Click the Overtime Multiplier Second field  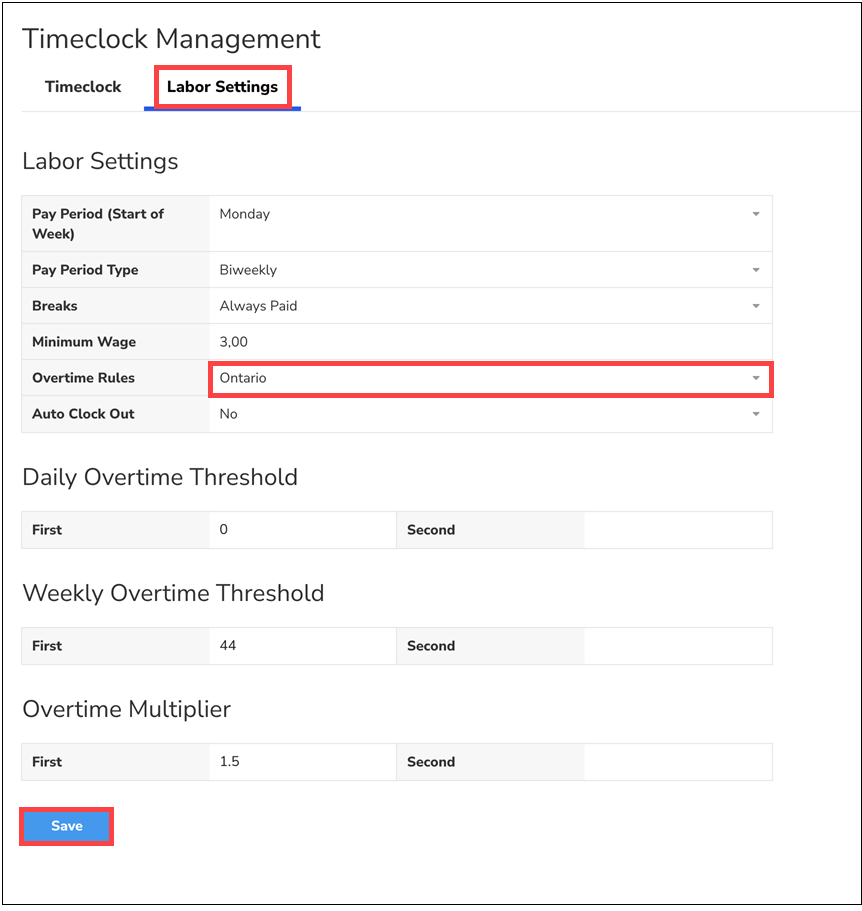click(x=677, y=762)
